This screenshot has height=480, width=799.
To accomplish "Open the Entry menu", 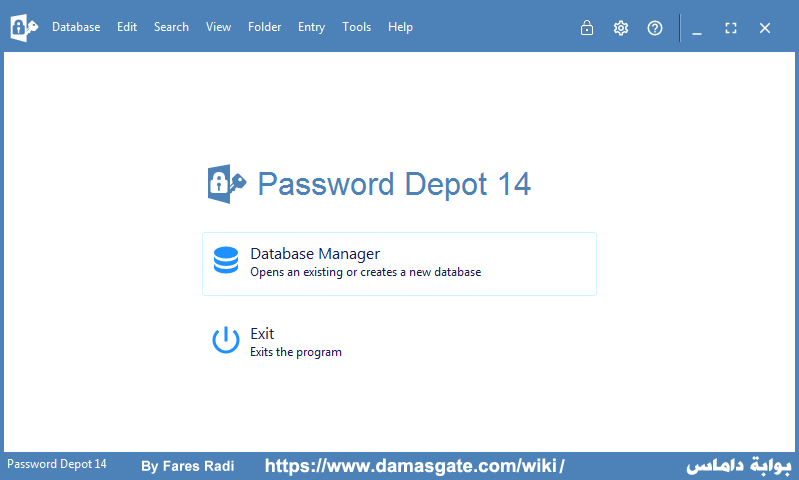I will point(311,28).
